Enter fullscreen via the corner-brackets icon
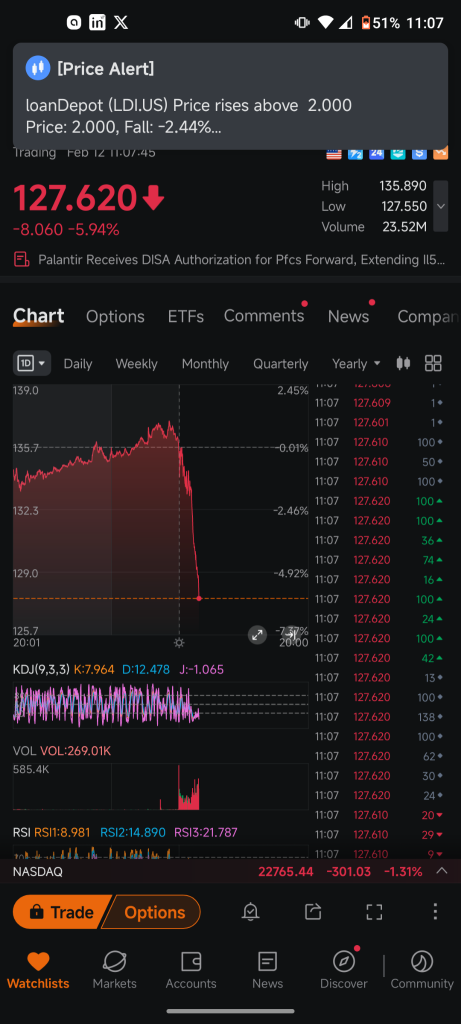The height and width of the screenshot is (1024, 461). click(374, 912)
